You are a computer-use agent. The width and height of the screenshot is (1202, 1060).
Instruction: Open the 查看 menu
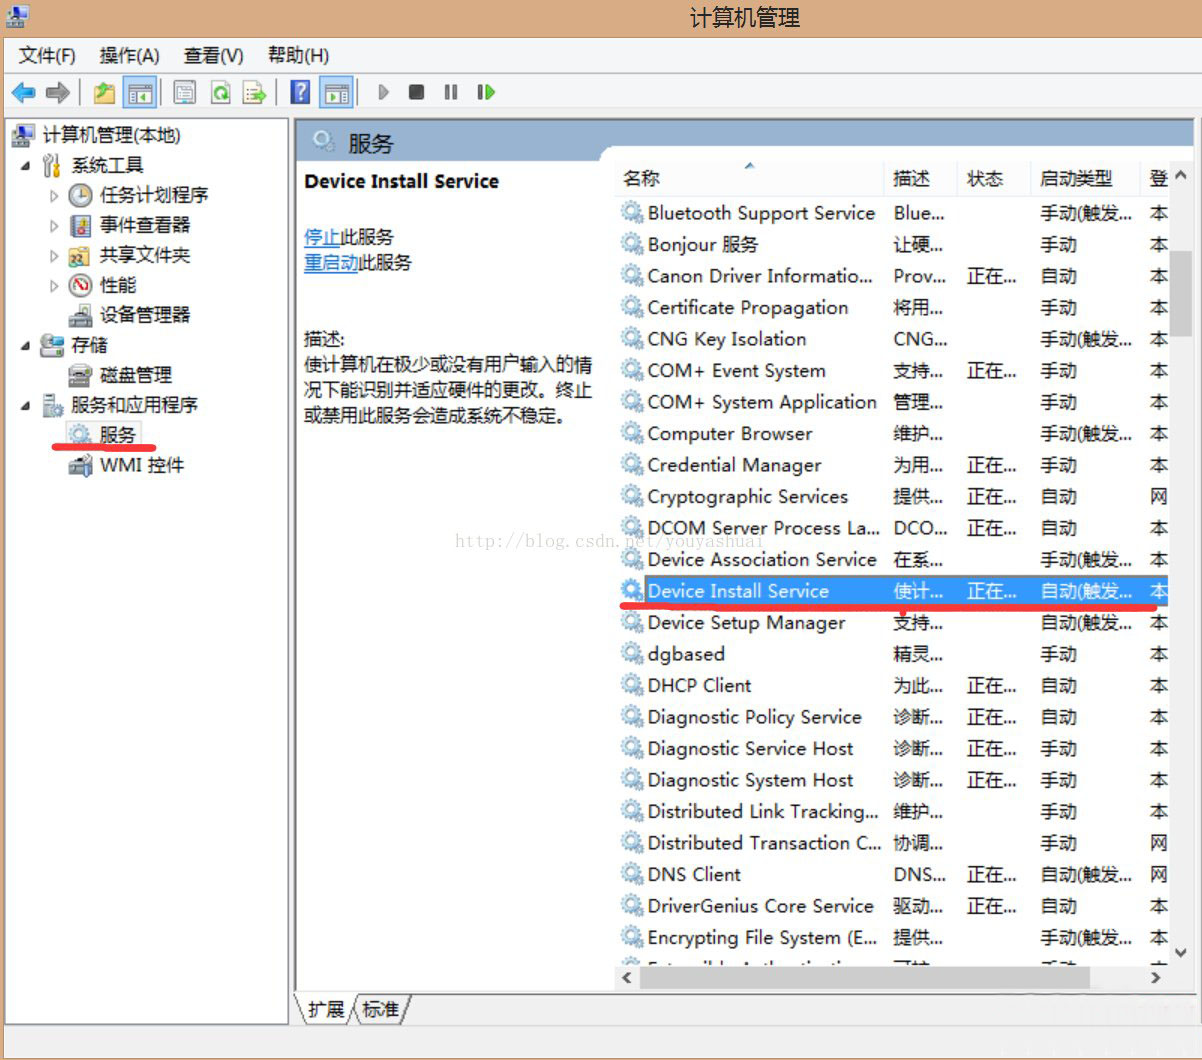point(211,55)
